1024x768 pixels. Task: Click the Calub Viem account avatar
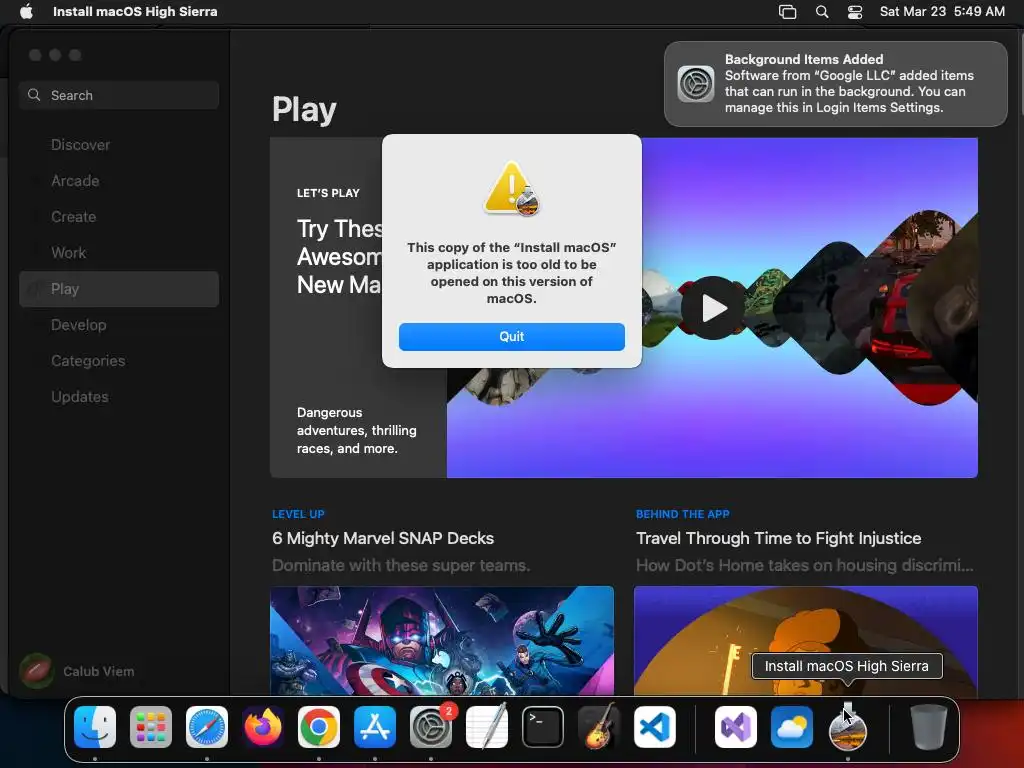click(37, 671)
